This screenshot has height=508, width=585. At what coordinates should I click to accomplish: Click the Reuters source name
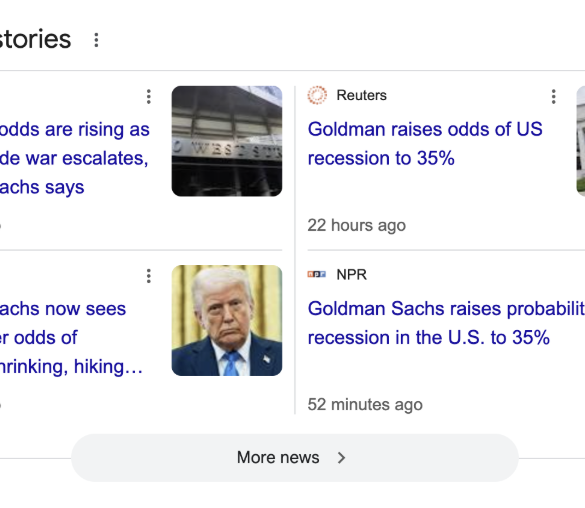[362, 95]
